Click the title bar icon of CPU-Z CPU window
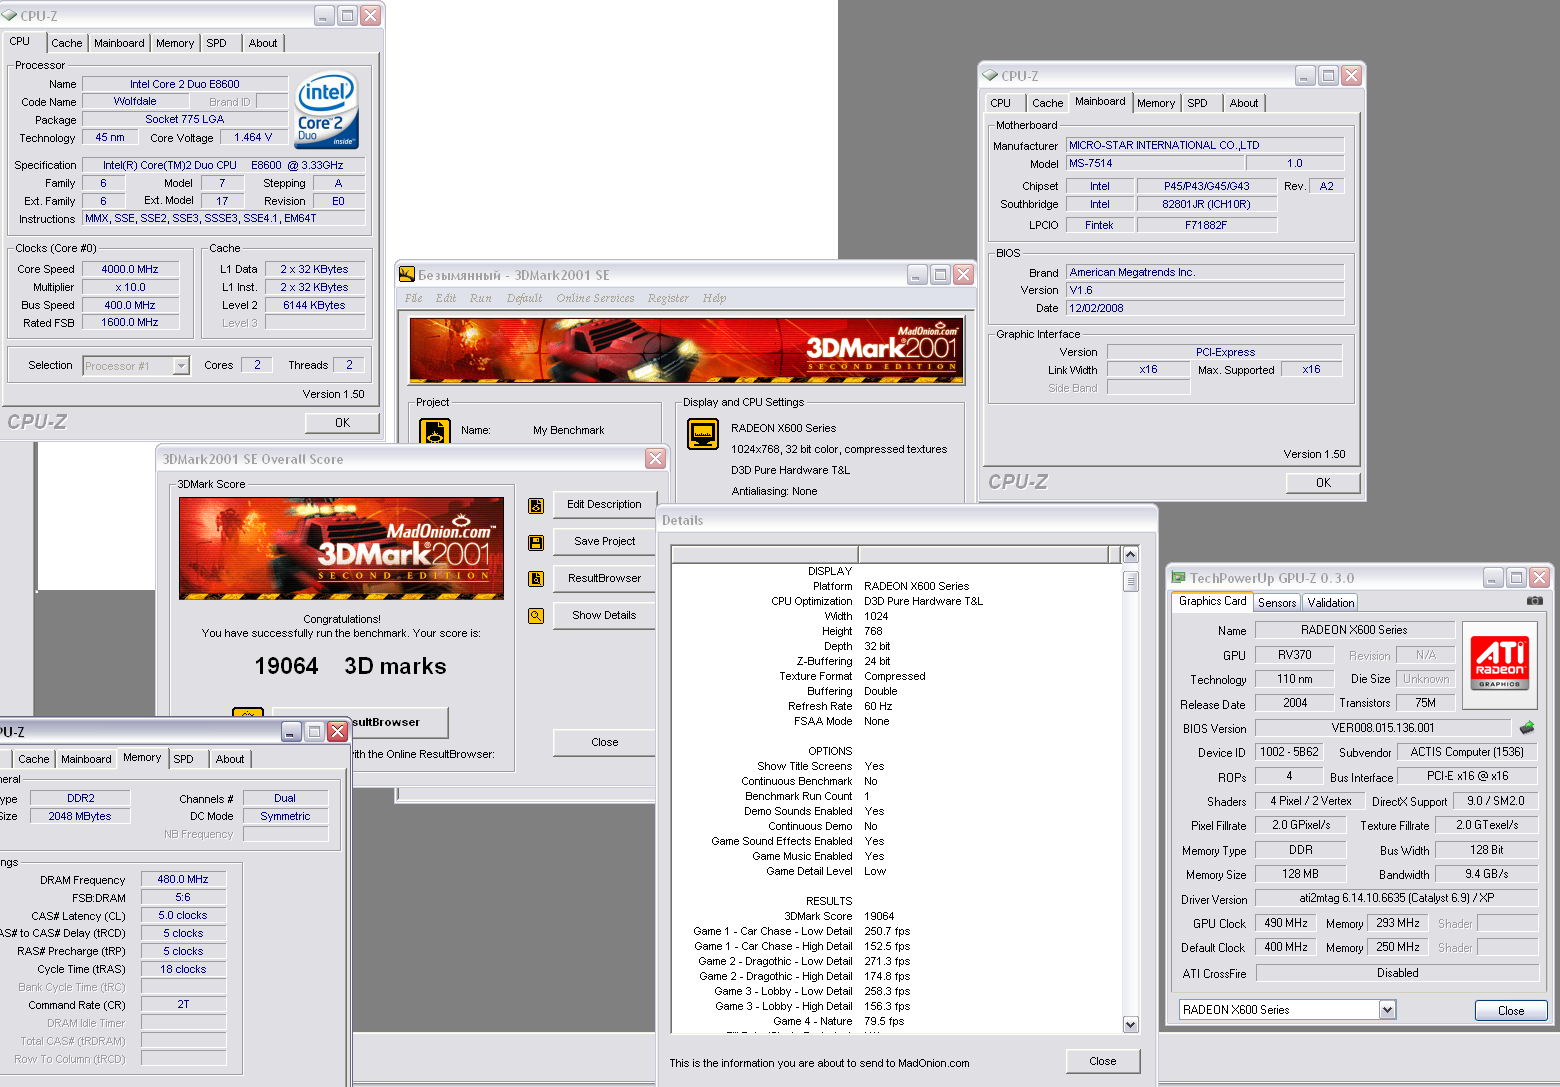Viewport: 1560px width, 1087px height. (9, 15)
